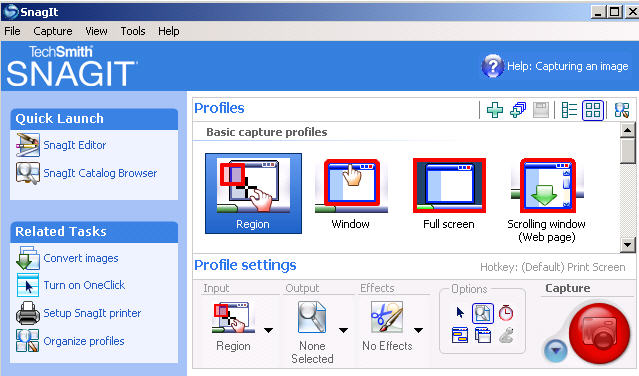Click the Region input icon in Profile settings
639x376 pixels.
(x=233, y=318)
